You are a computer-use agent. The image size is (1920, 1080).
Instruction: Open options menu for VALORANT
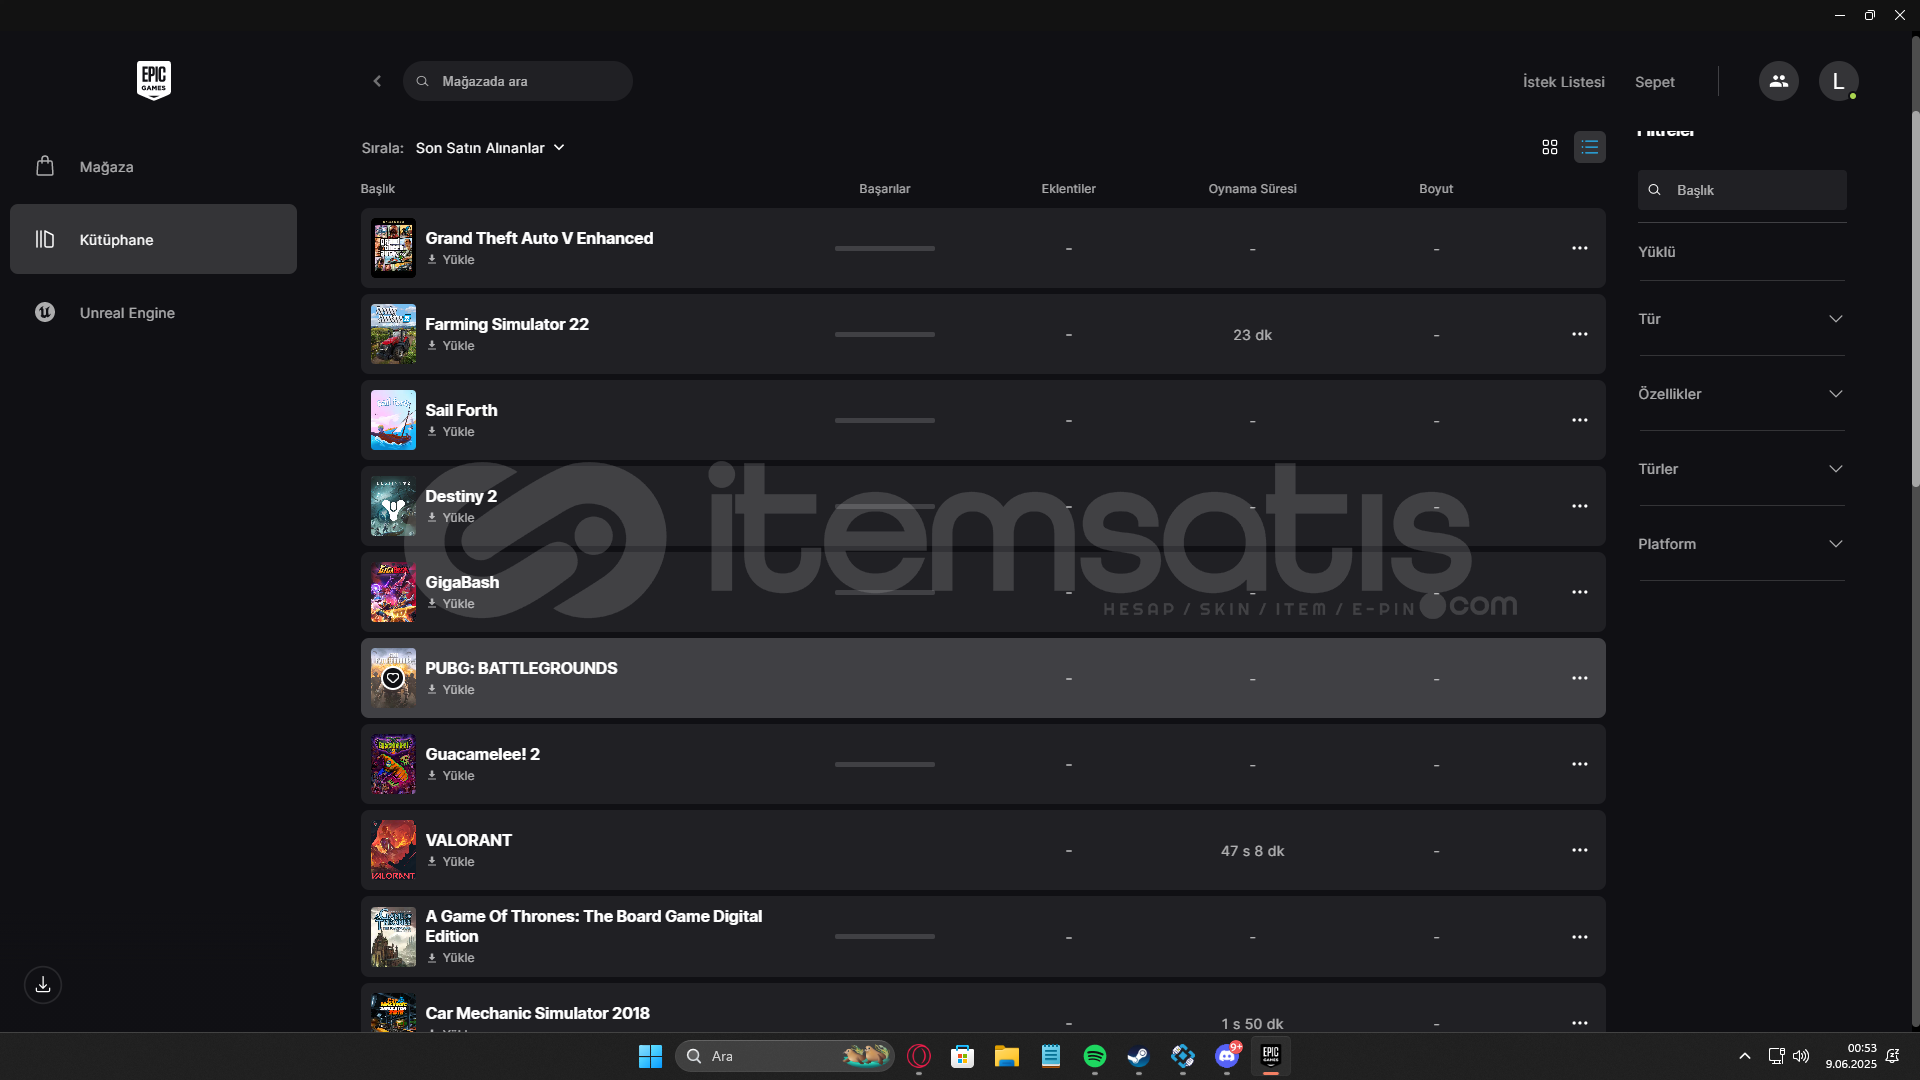tap(1579, 850)
